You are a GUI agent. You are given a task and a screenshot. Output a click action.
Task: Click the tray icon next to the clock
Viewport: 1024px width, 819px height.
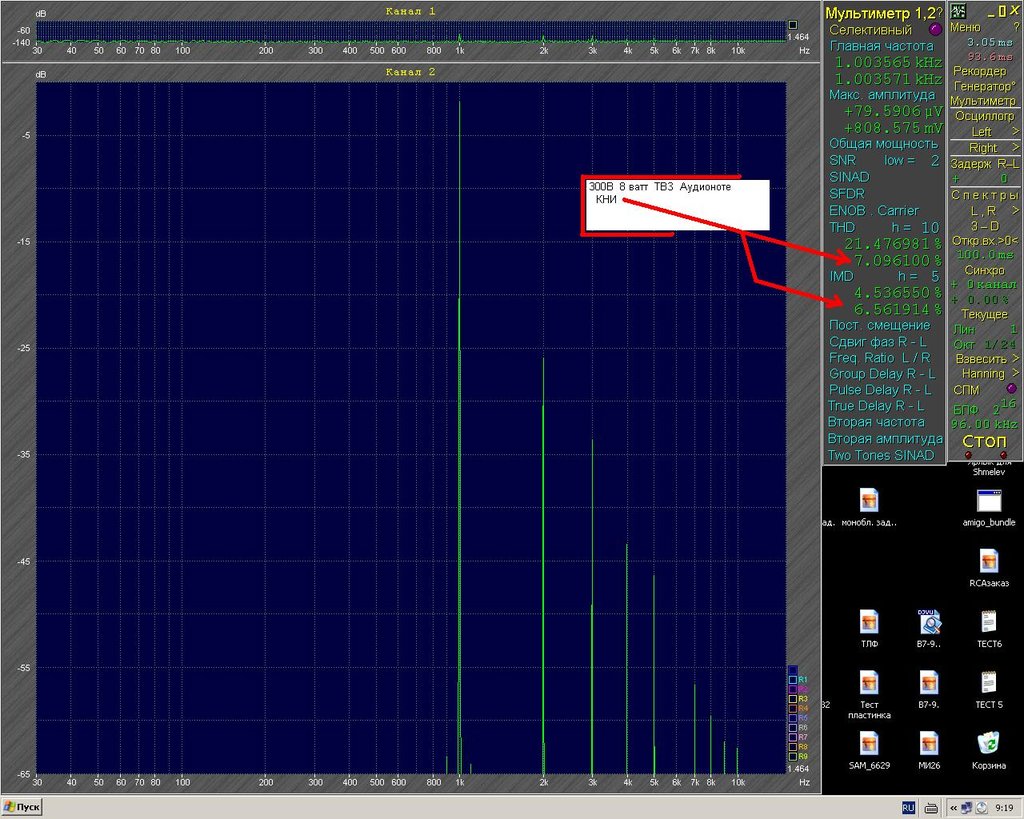(982, 808)
